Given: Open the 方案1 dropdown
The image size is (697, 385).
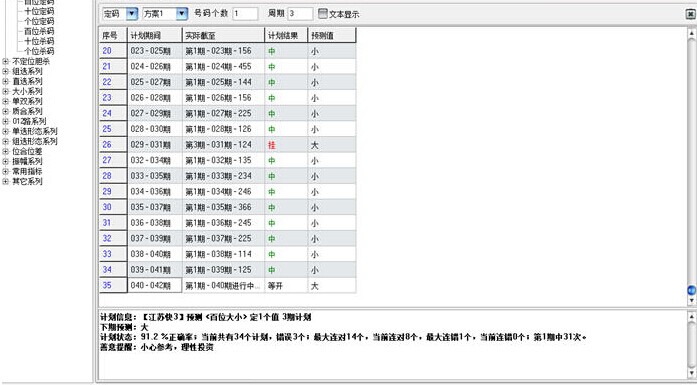Looking at the screenshot, I should (x=182, y=14).
